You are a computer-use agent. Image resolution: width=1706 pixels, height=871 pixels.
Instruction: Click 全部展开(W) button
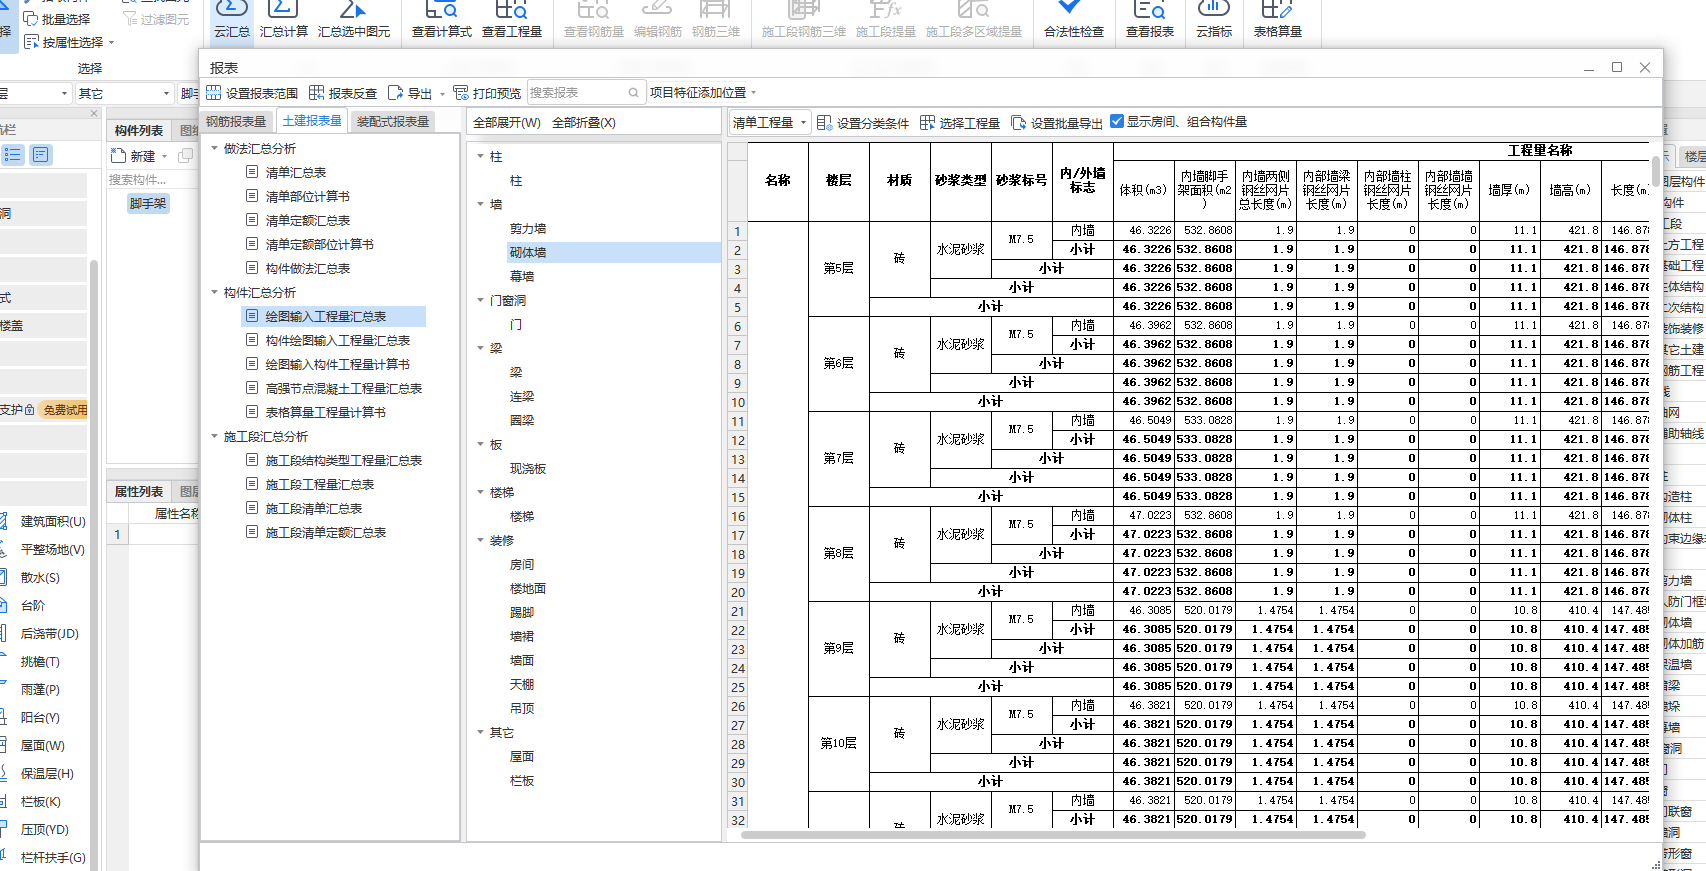tap(507, 122)
